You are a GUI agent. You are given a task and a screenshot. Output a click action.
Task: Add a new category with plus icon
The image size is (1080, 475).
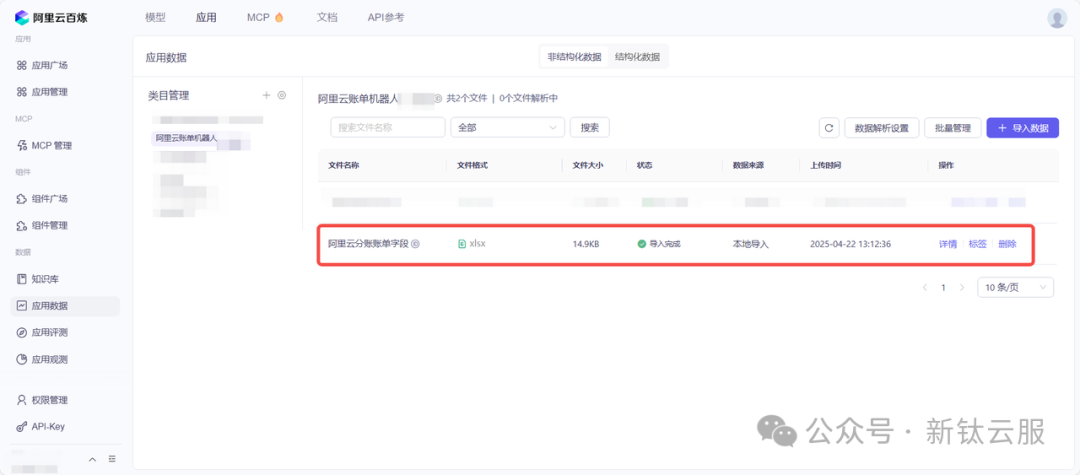[x=267, y=95]
